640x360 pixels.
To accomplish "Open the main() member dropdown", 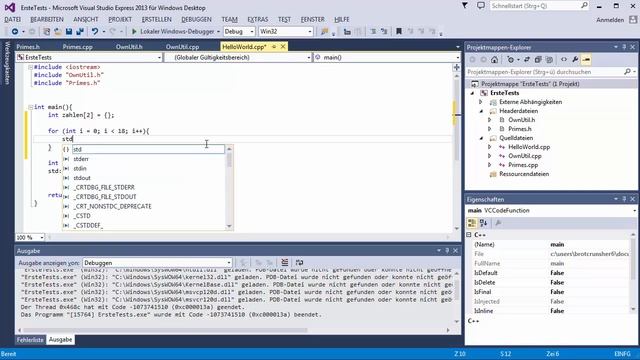I will 387,58.
